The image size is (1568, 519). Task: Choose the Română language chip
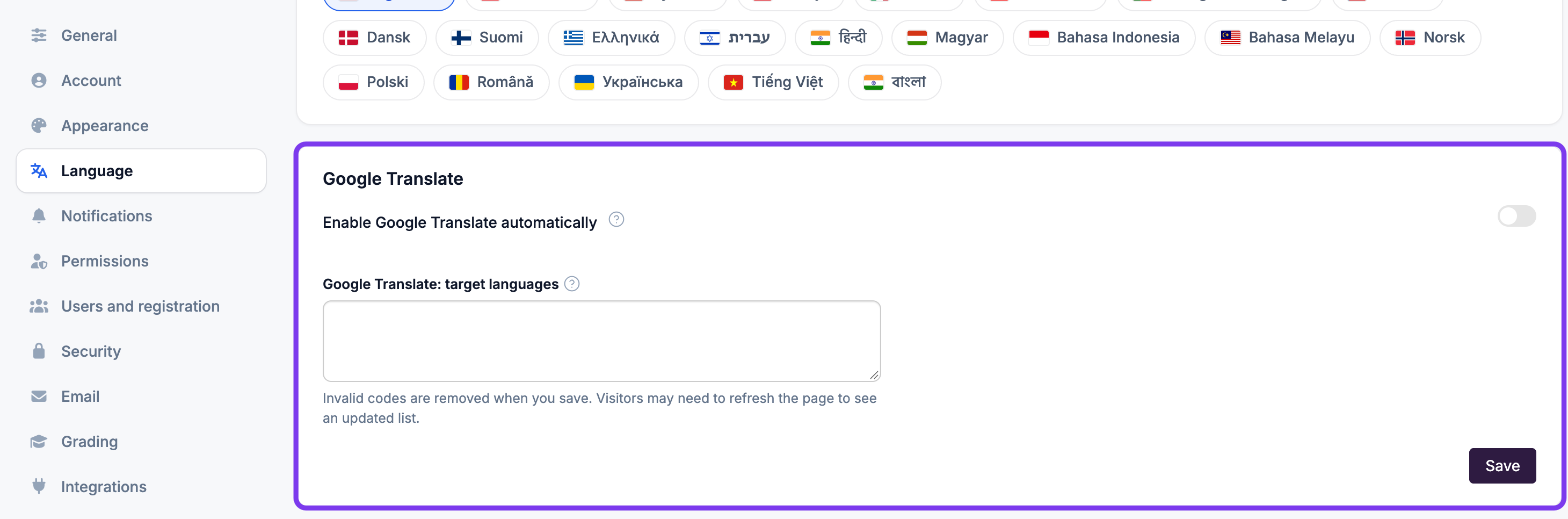pyautogui.click(x=491, y=82)
